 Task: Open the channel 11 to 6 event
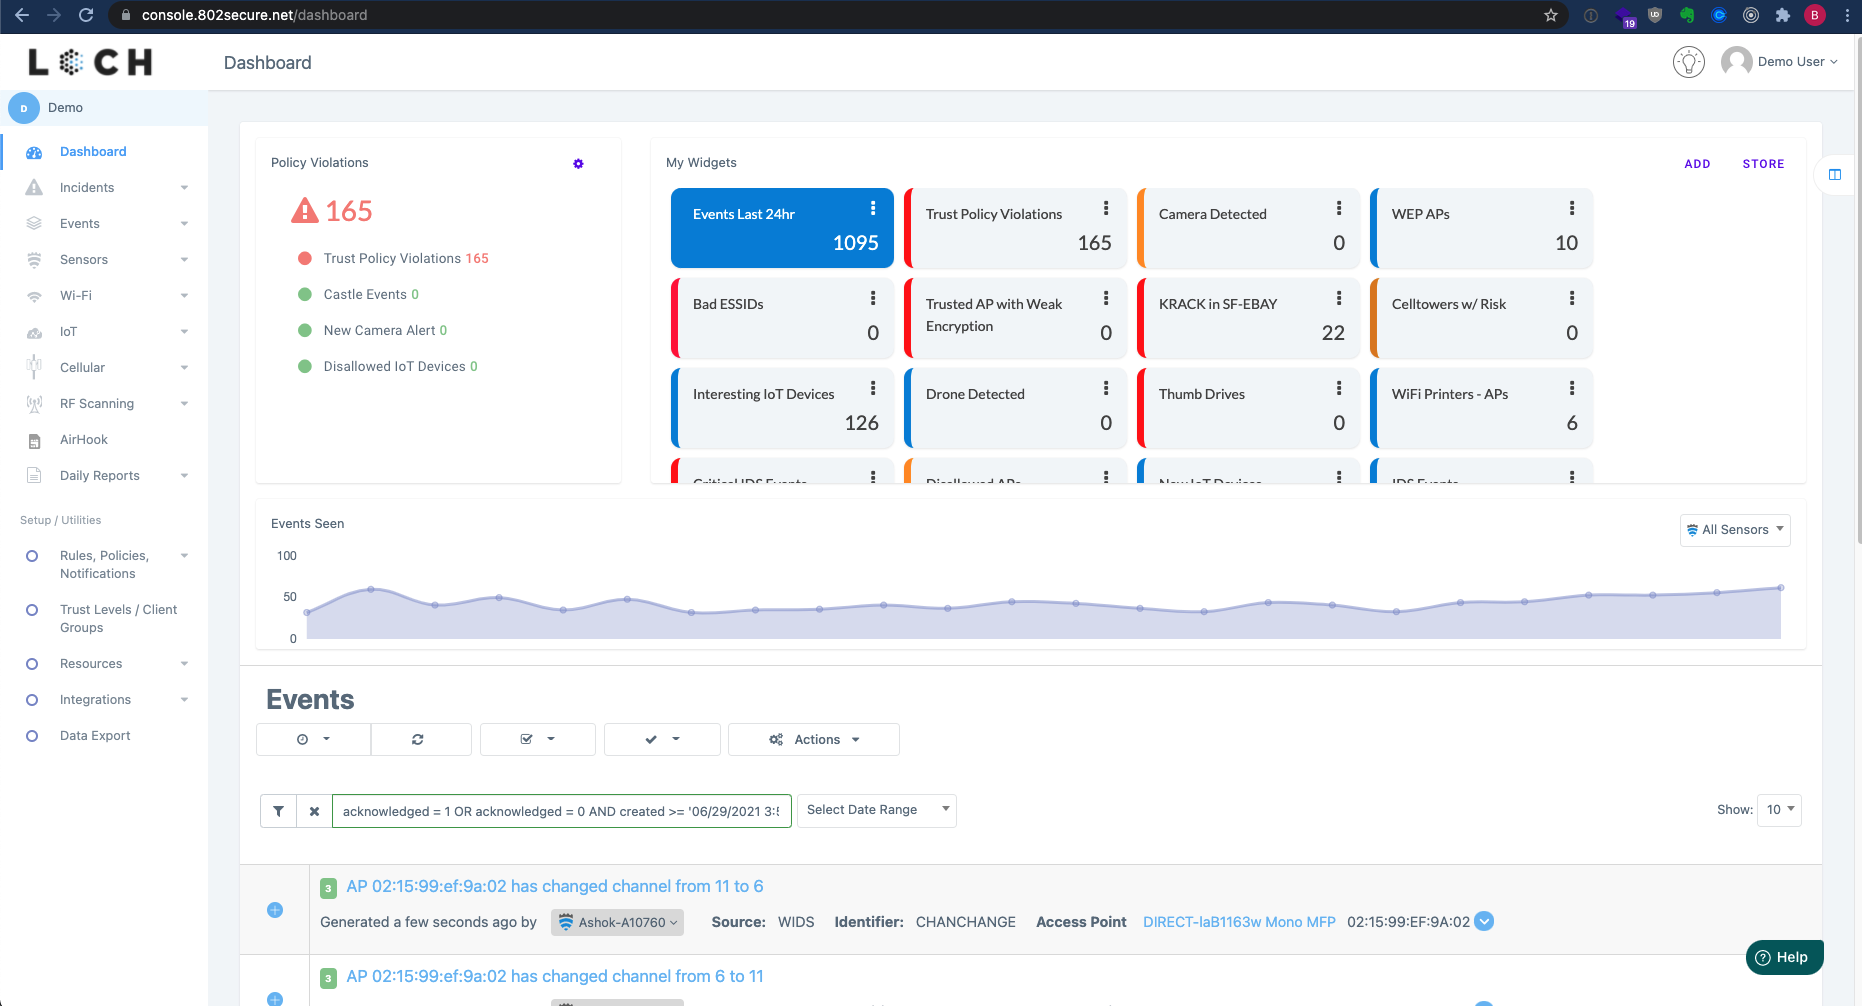555,886
